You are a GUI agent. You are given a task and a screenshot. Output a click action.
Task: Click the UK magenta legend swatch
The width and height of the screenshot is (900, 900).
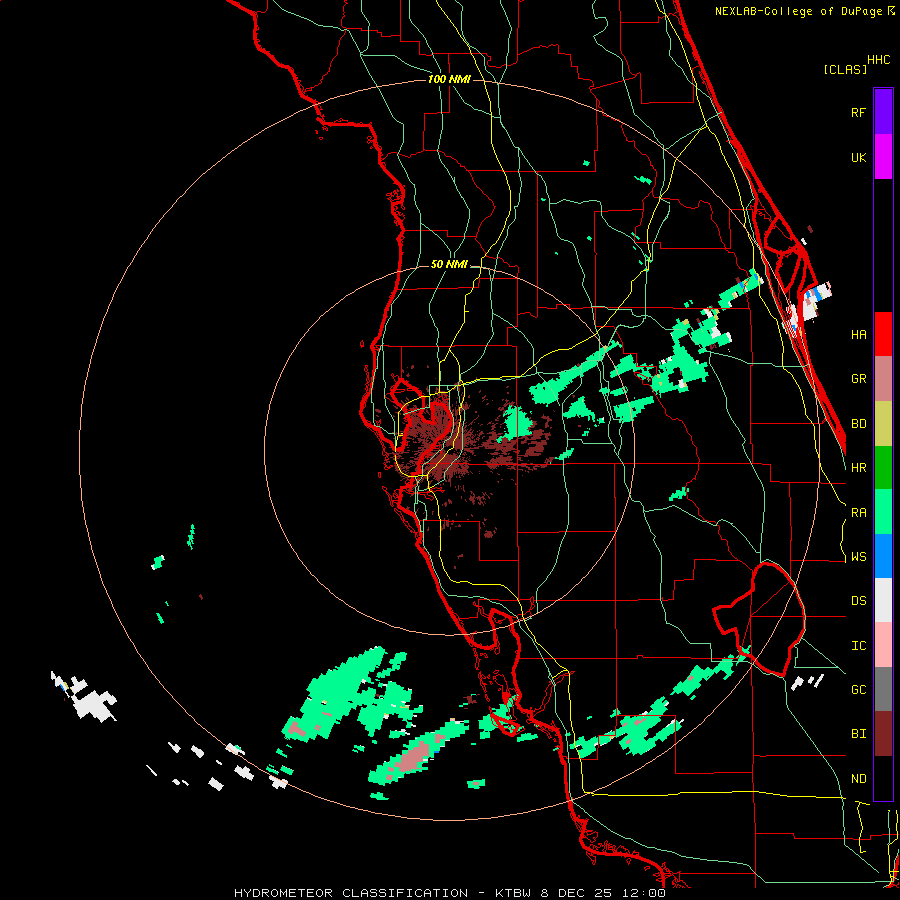point(883,157)
